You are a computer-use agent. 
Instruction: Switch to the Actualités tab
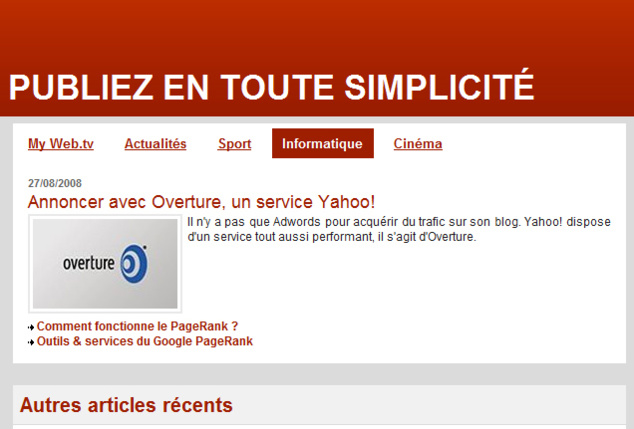coord(155,144)
